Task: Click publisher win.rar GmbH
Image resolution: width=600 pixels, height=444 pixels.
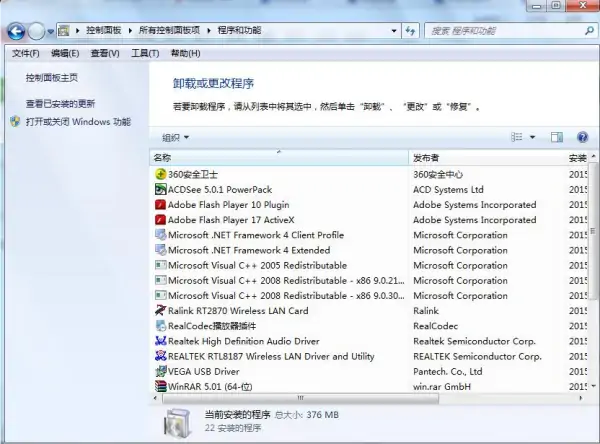Action: point(442,387)
